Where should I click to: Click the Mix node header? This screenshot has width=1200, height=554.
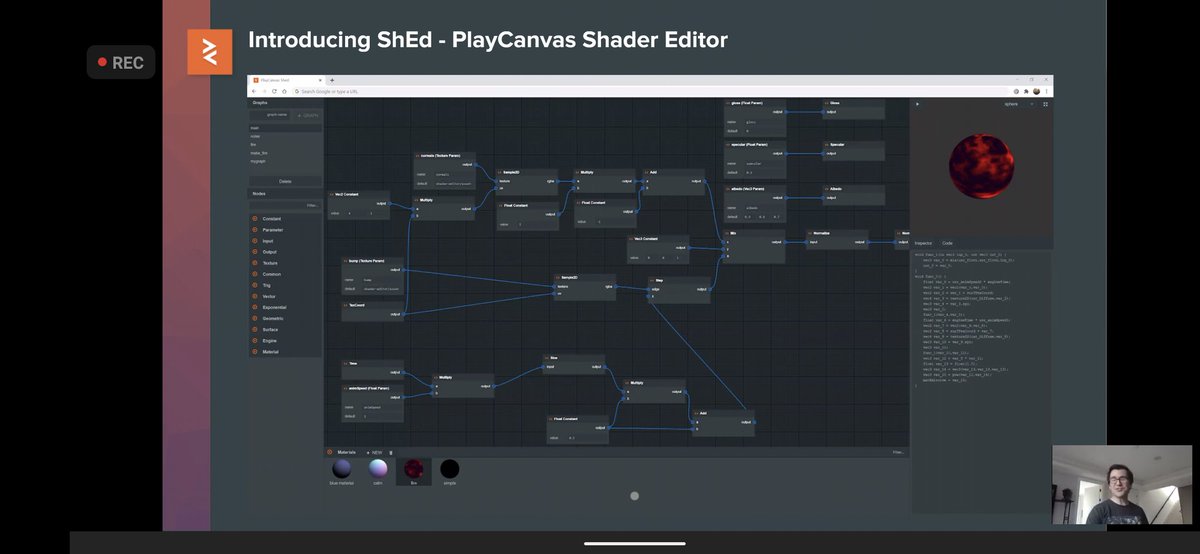click(755, 232)
